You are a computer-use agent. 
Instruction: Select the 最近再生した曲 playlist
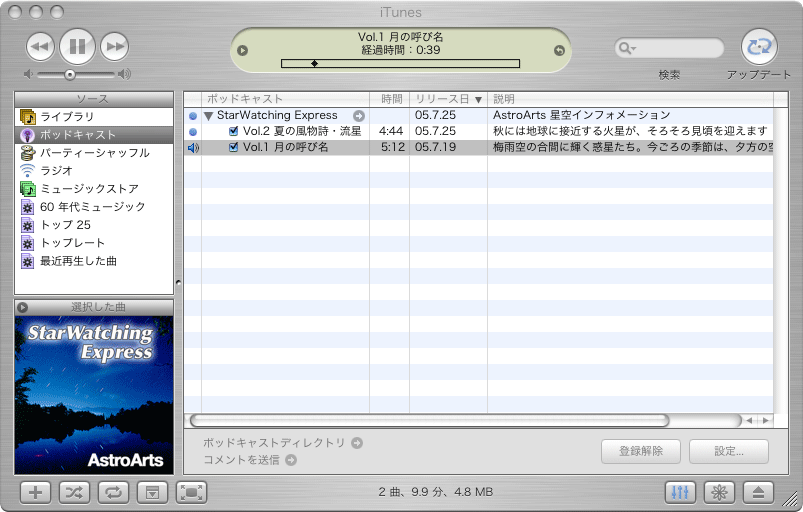tap(94, 261)
